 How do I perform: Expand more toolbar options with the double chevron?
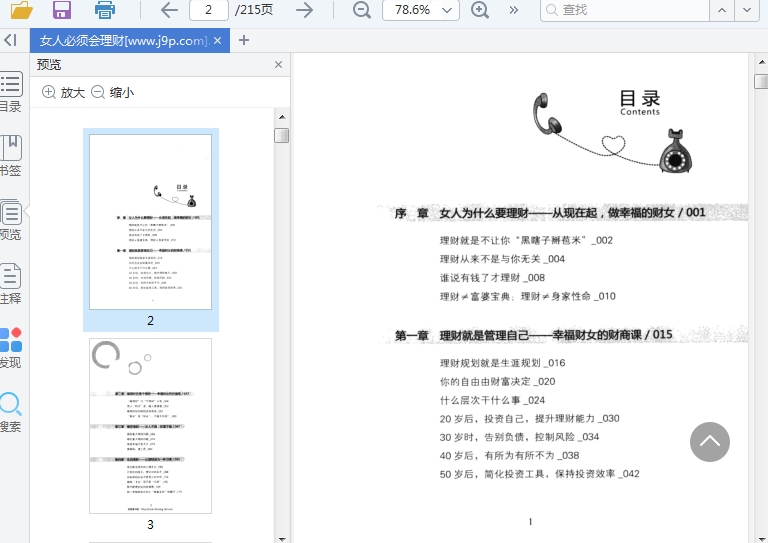coord(513,10)
